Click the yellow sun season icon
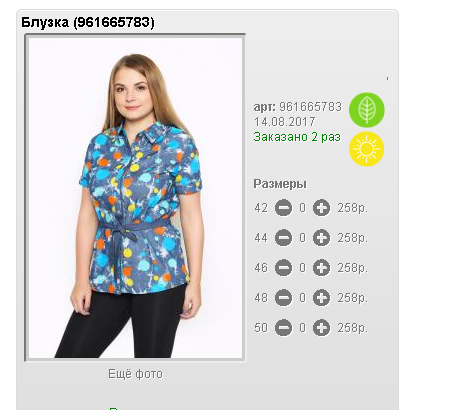 367,149
